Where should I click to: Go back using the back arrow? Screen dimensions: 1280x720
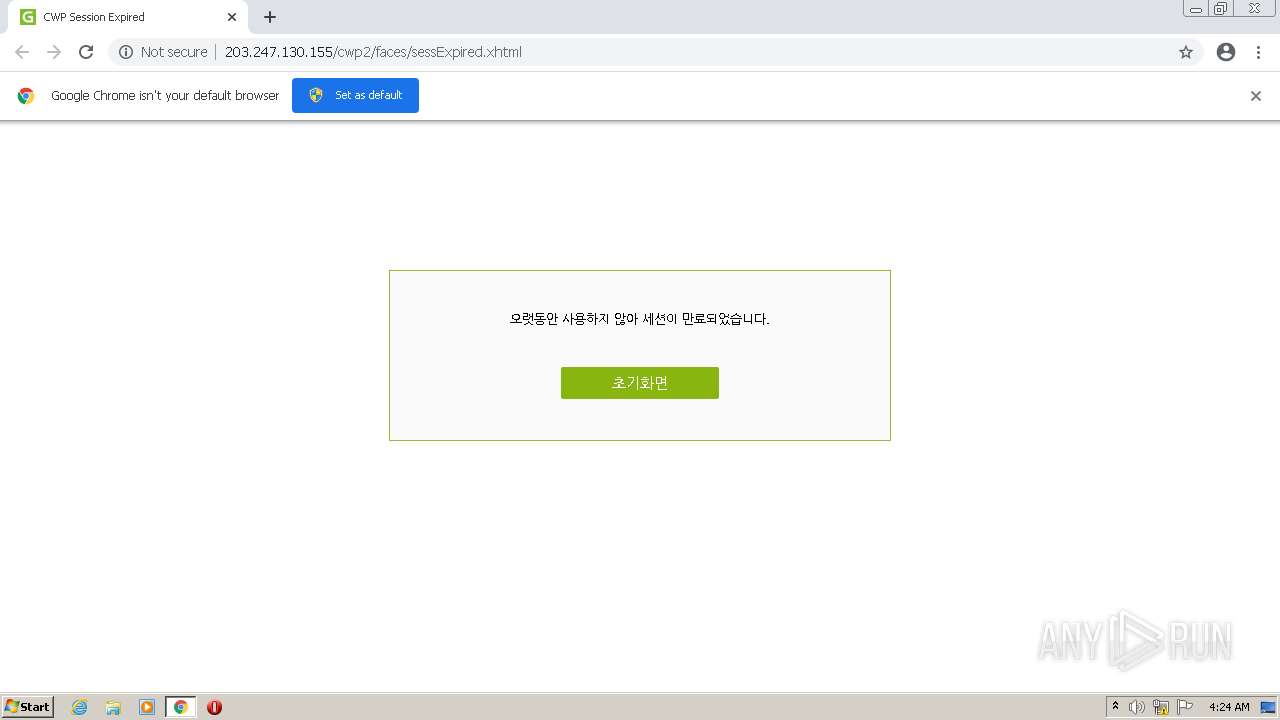[x=22, y=52]
